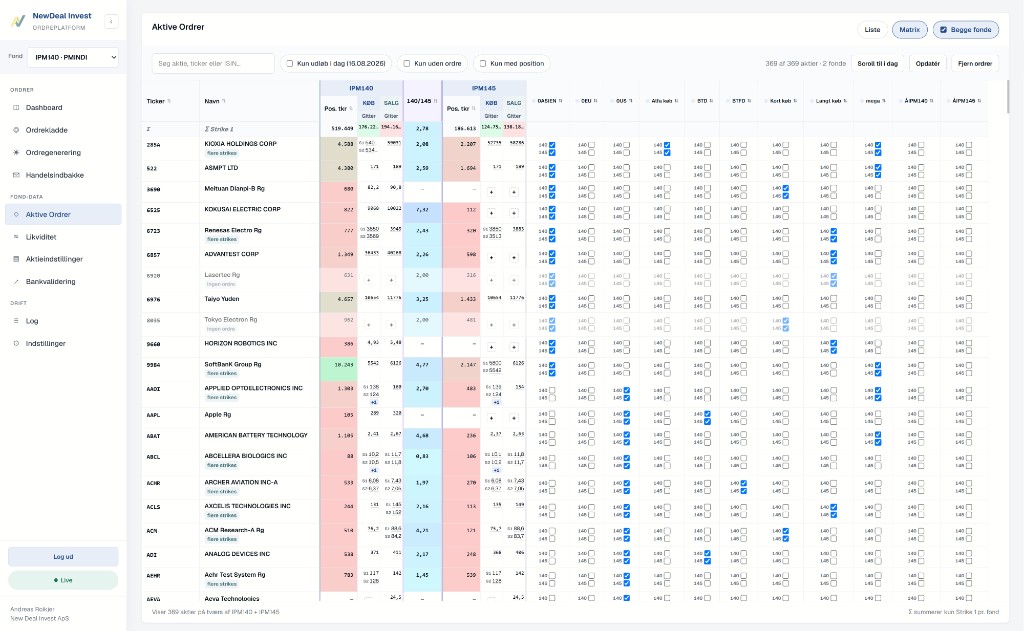The image size is (1024, 631).
Task: Click the sort icon next to Kort køb
Action: 795,101
